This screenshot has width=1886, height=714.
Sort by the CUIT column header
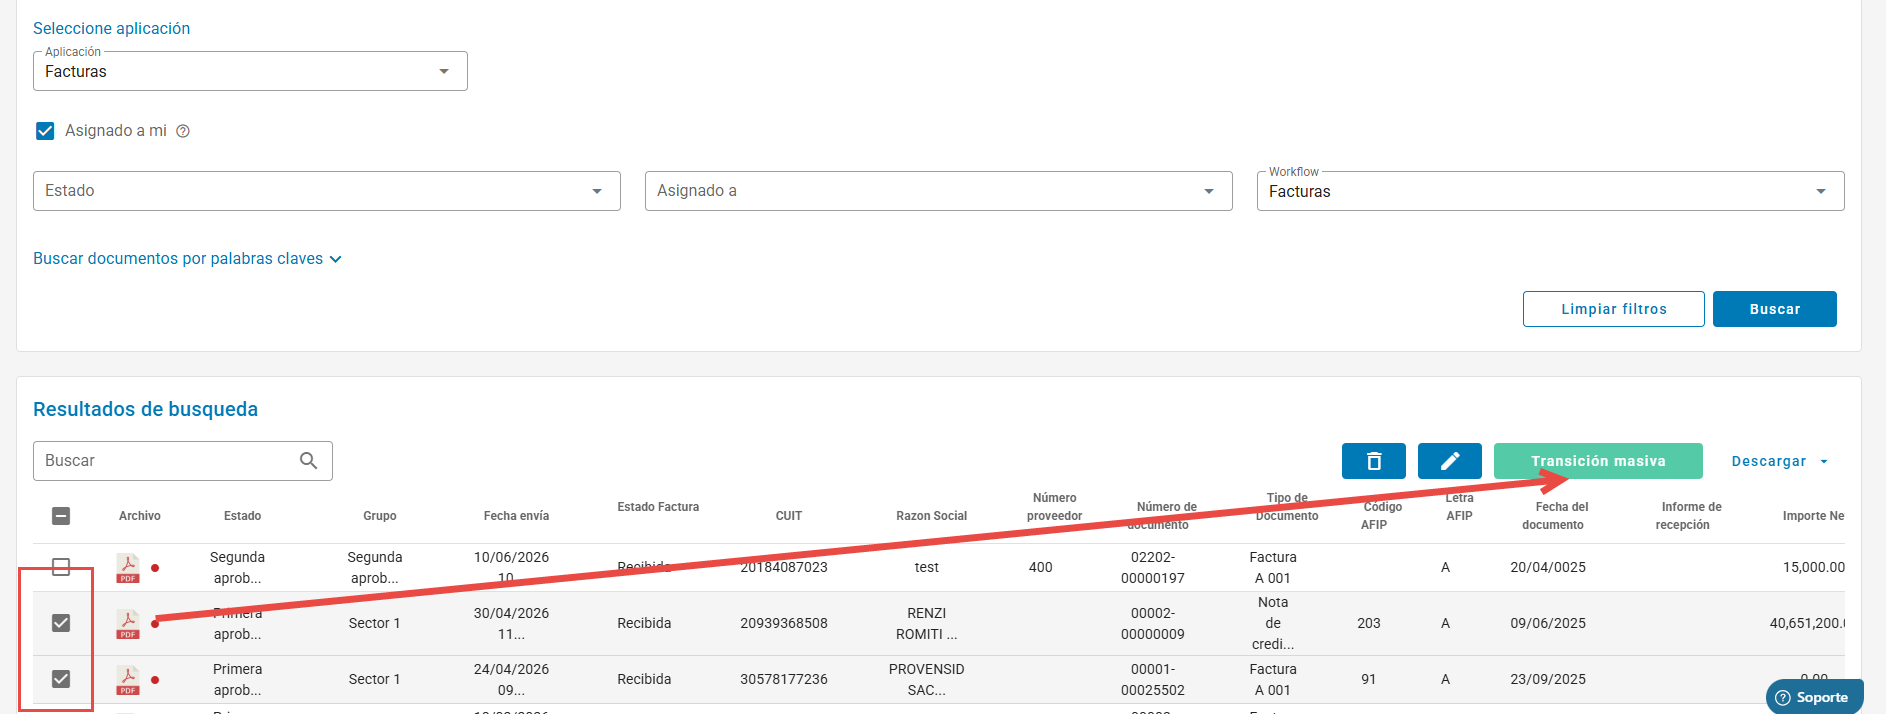pos(789,516)
